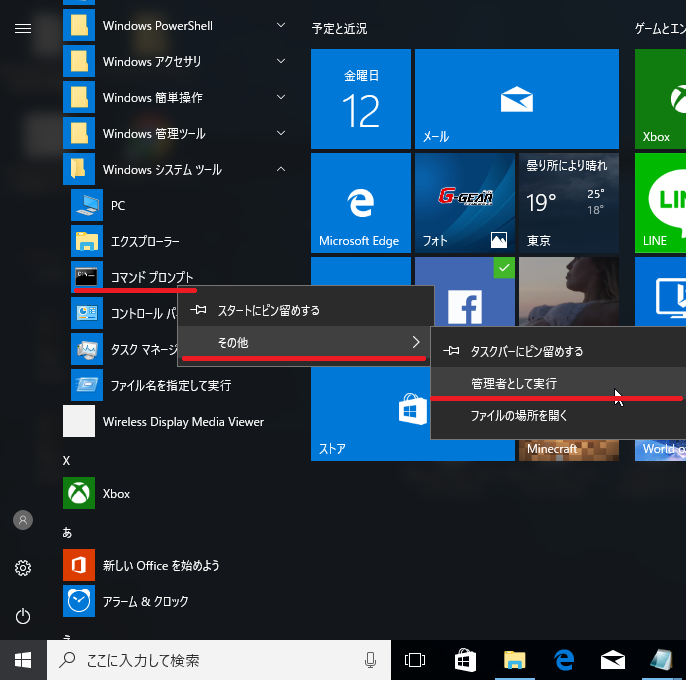Click the Windows 簡単操作 folder icon

tap(79, 97)
